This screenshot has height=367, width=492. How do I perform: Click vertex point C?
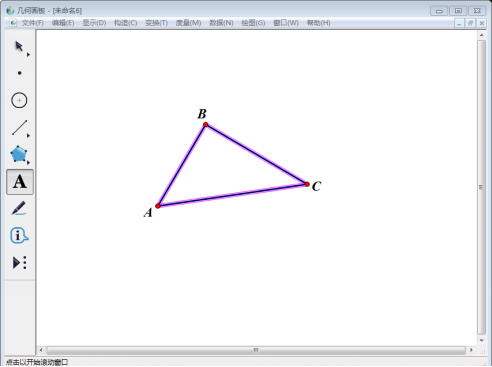click(x=307, y=184)
